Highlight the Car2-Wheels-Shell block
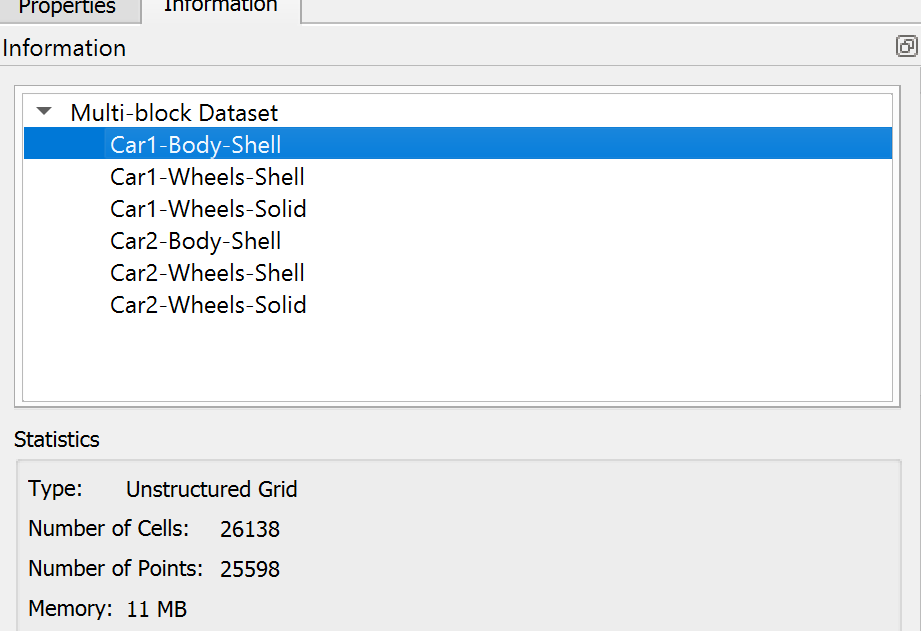The image size is (921, 631). pos(207,273)
